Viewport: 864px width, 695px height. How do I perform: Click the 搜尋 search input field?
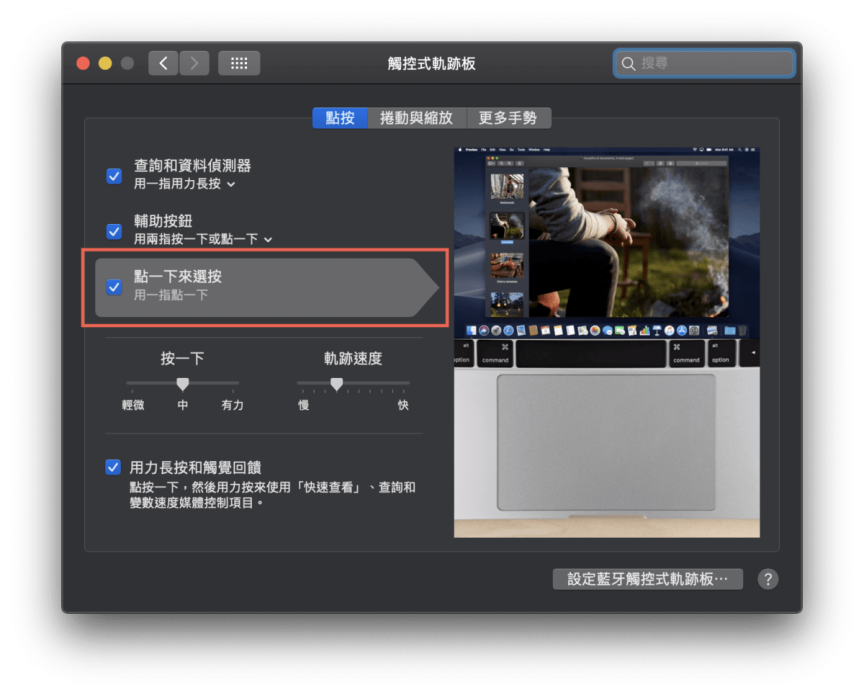click(712, 63)
